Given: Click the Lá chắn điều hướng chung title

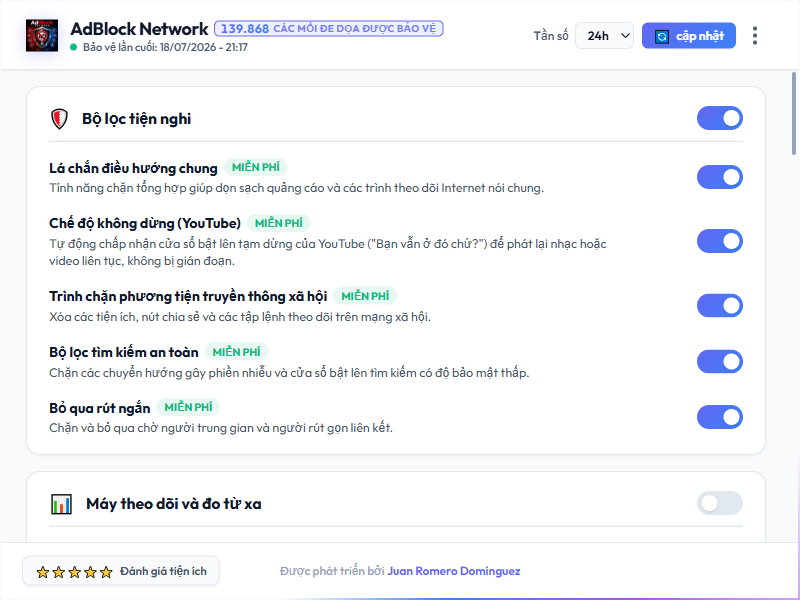Looking at the screenshot, I should pos(133,168).
